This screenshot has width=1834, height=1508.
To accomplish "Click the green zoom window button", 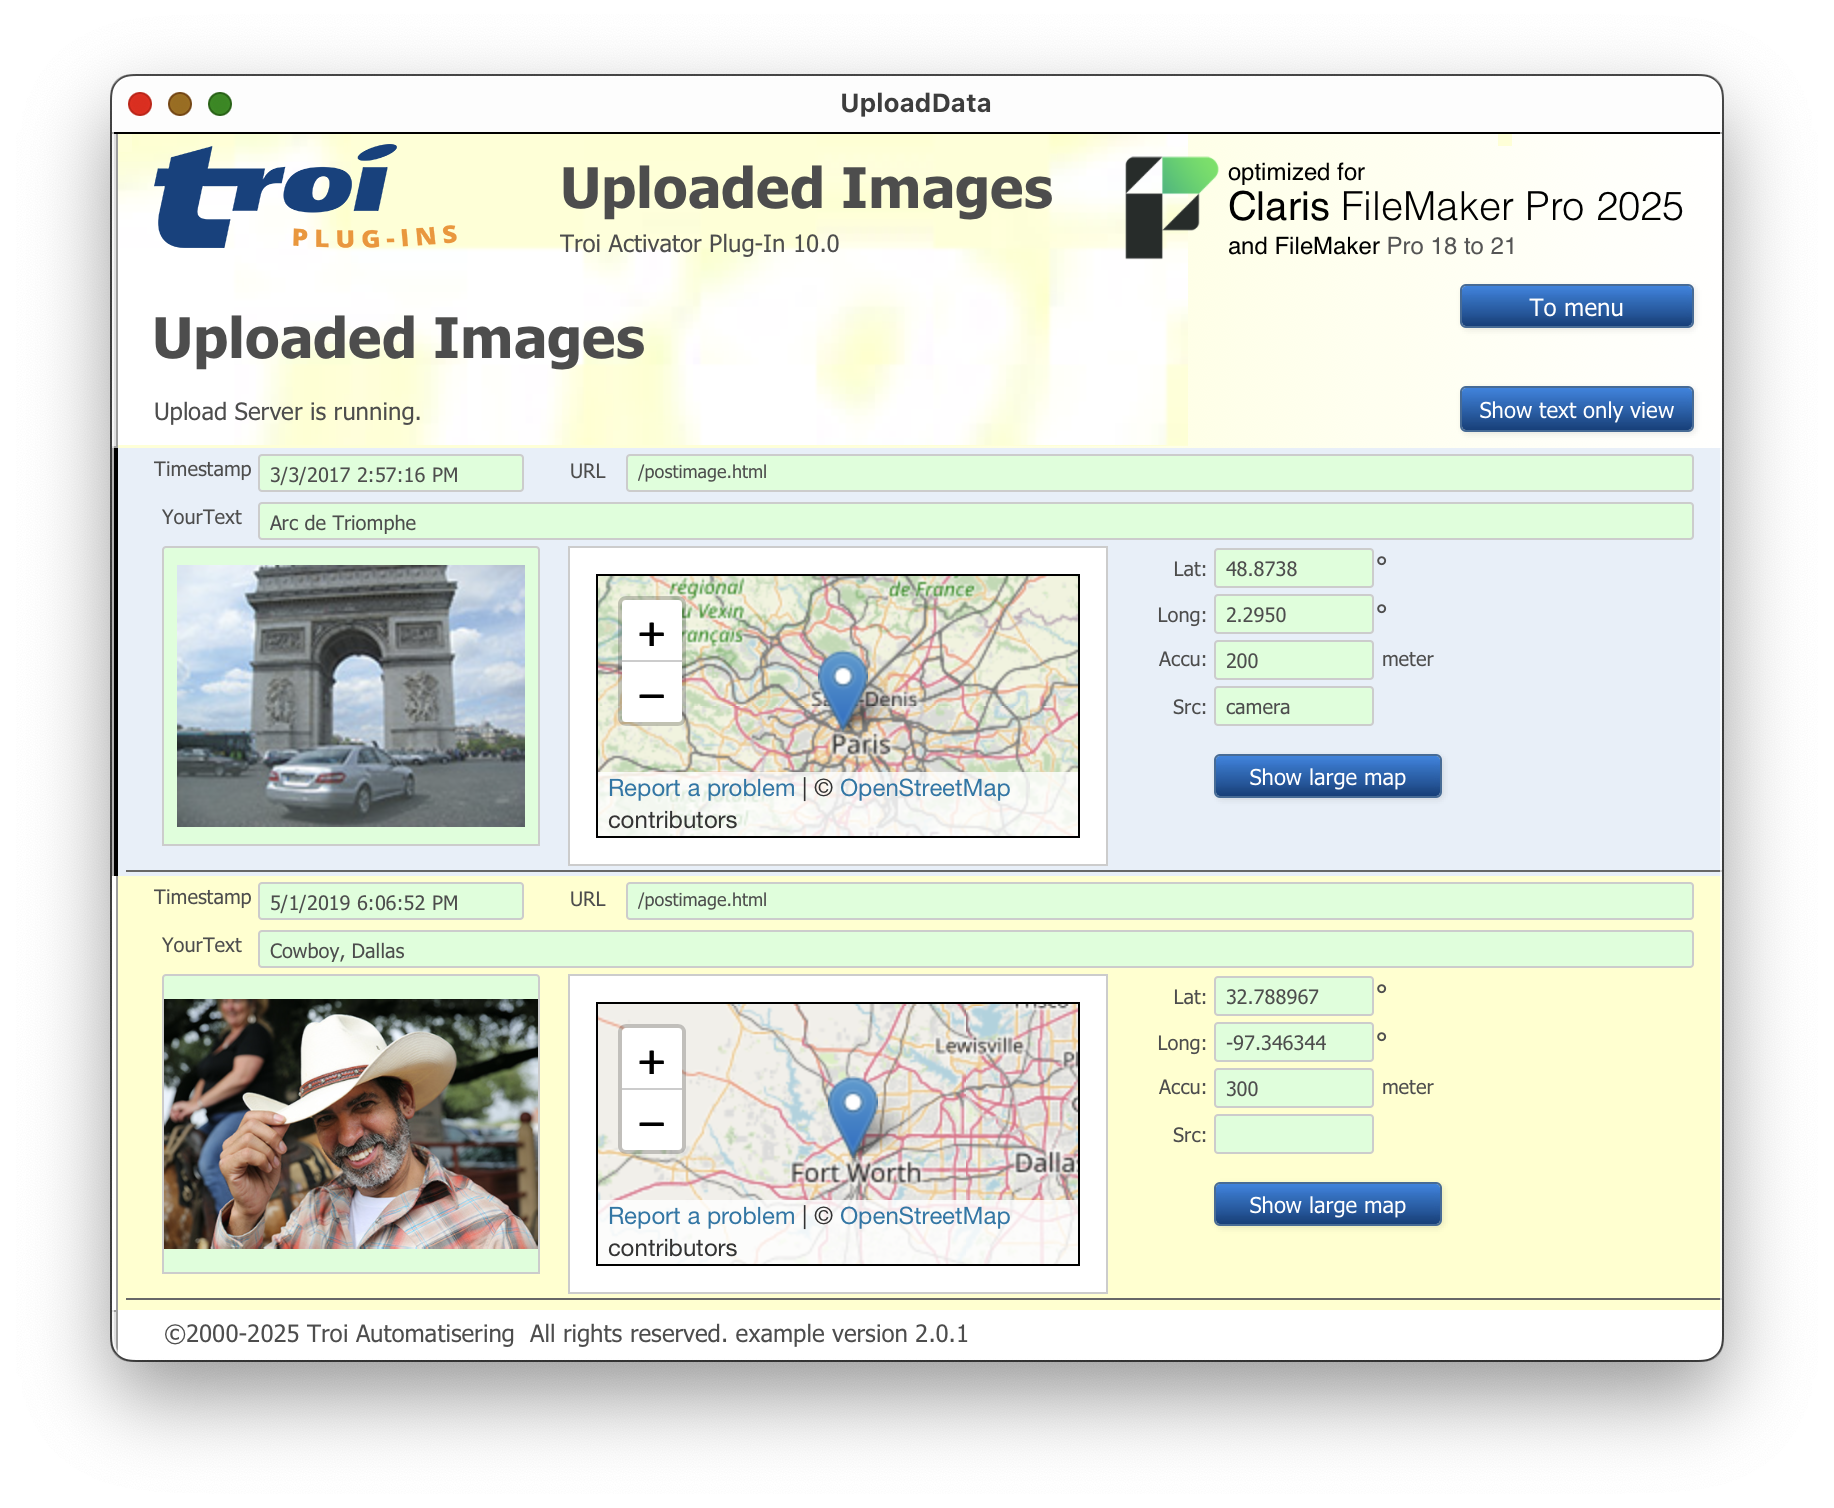I will (220, 104).
